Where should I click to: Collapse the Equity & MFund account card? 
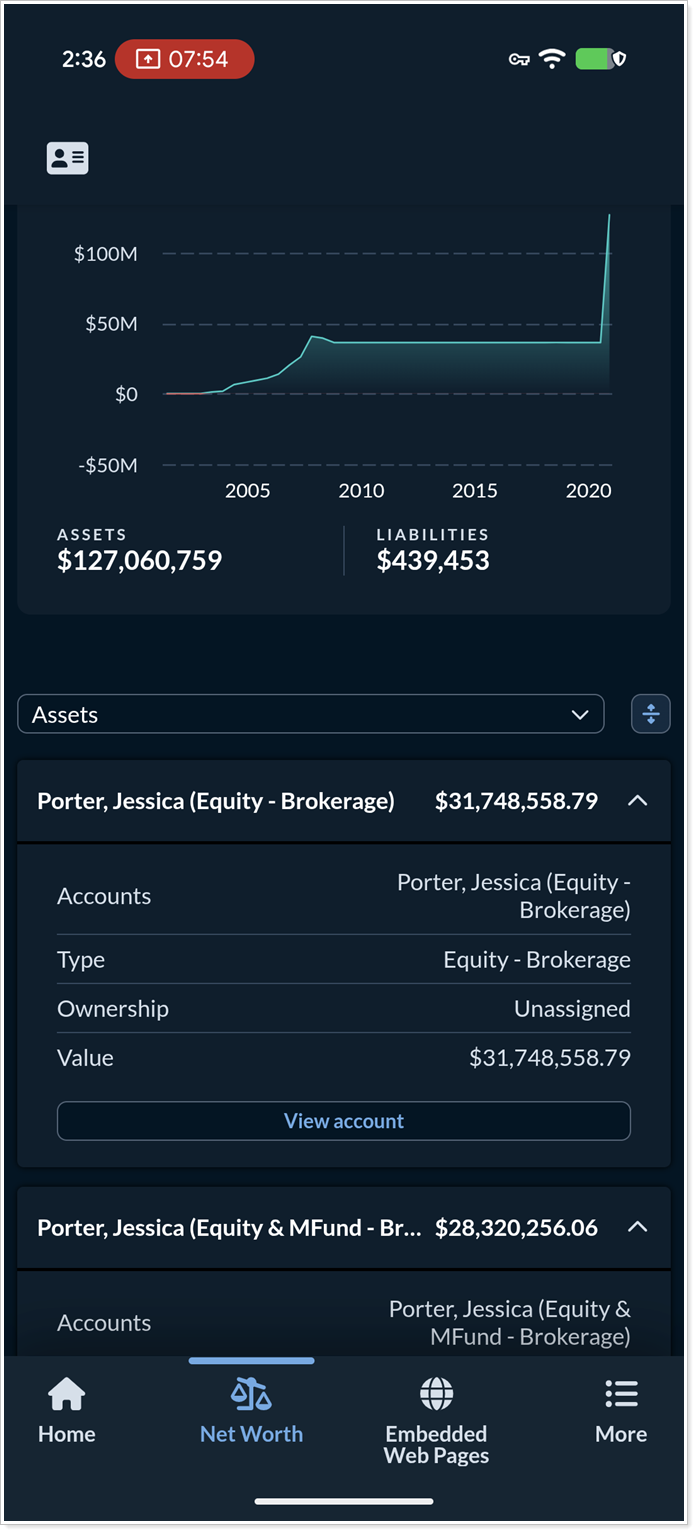coord(637,1227)
